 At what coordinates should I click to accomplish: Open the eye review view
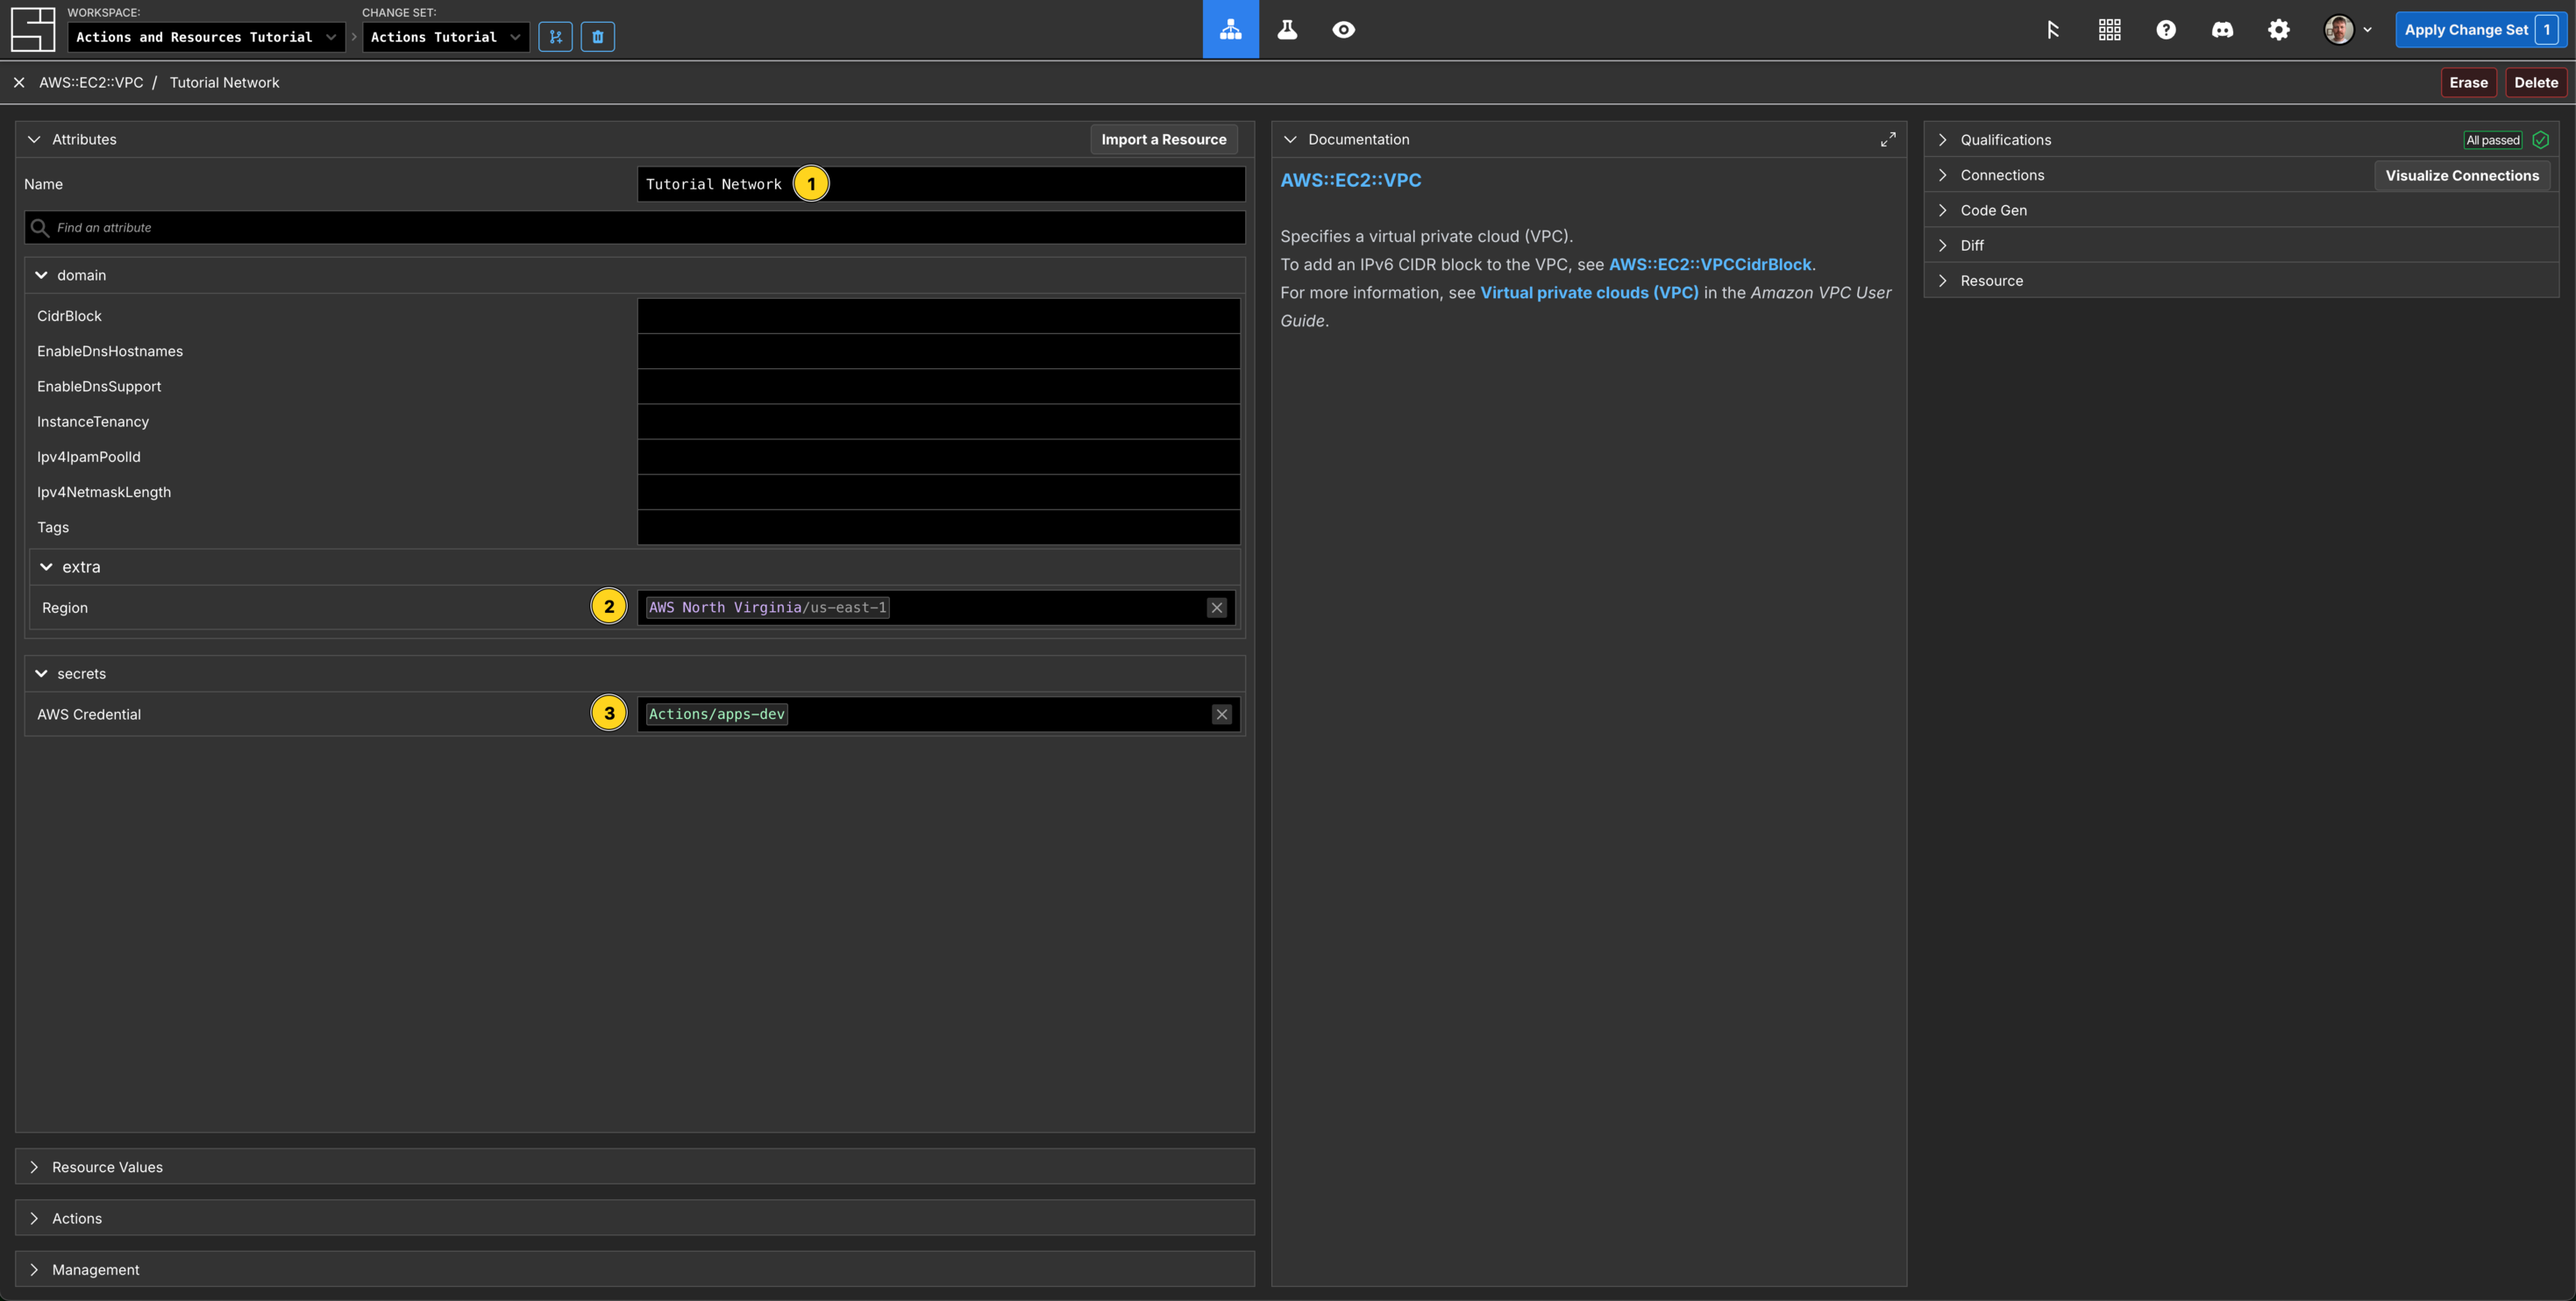click(x=1343, y=29)
